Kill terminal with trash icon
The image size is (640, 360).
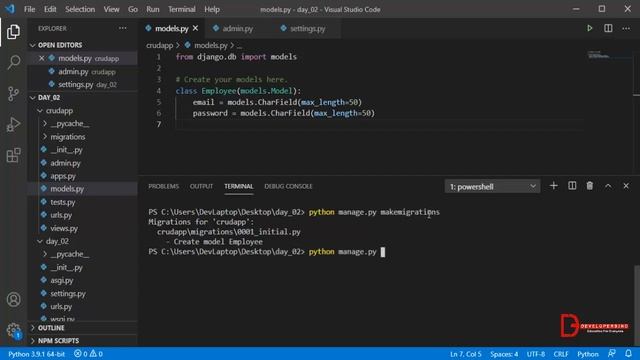click(x=590, y=186)
